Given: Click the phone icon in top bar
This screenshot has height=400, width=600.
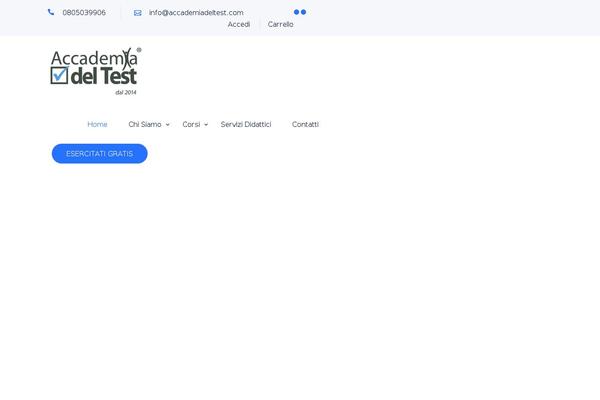Looking at the screenshot, I should tap(51, 12).
